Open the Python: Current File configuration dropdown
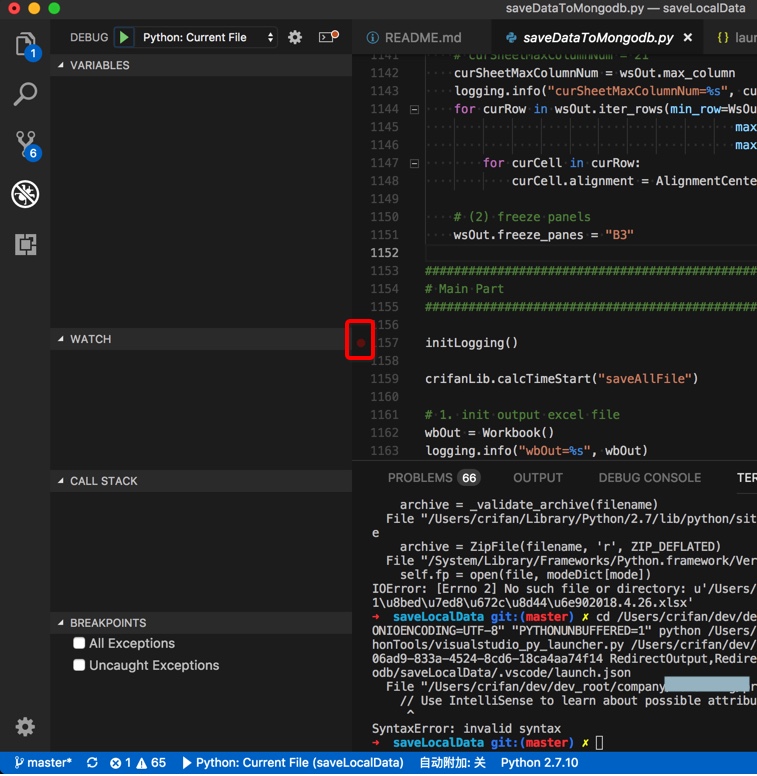 point(208,37)
